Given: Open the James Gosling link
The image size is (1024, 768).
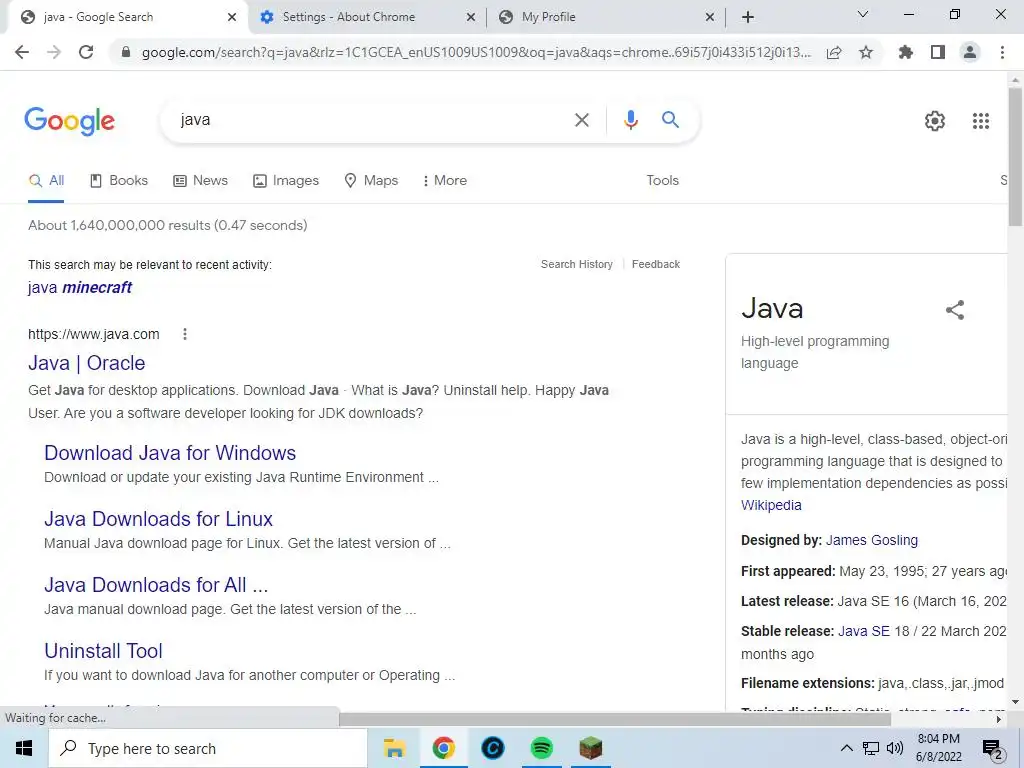Looking at the screenshot, I should point(872,540).
